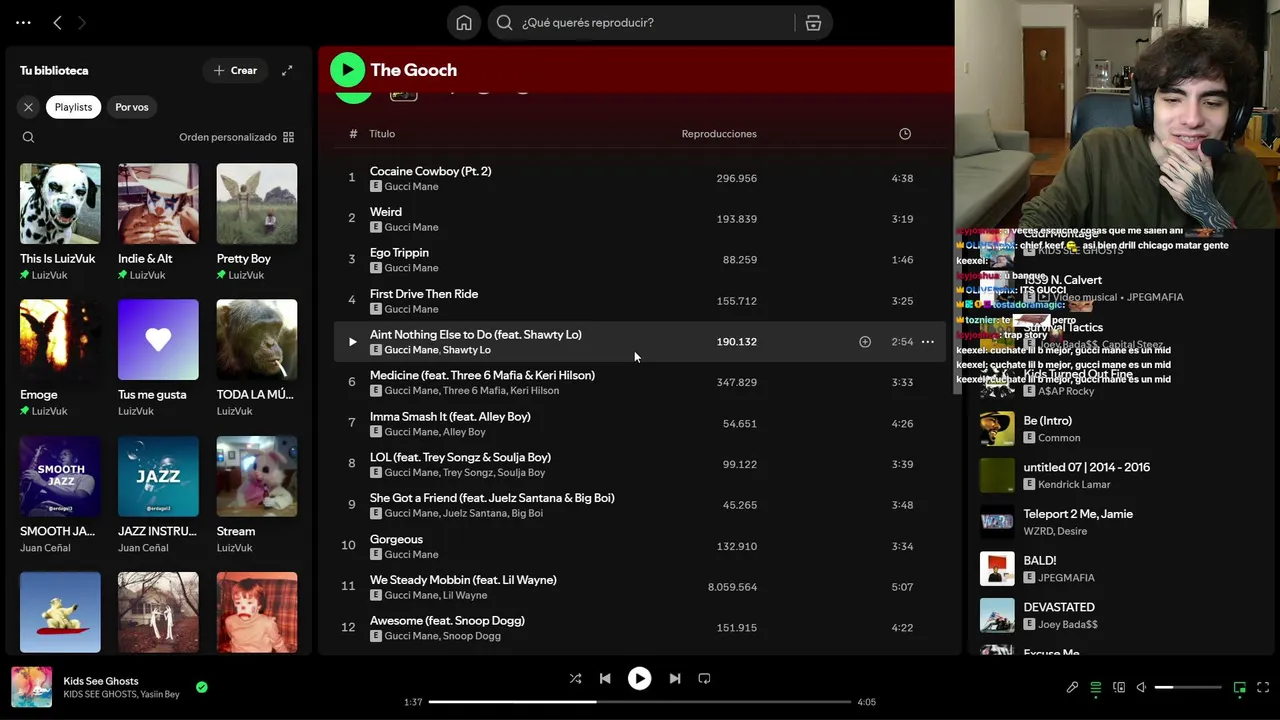Select the Playlists filter chip
The height and width of the screenshot is (720, 1280).
pos(73,107)
